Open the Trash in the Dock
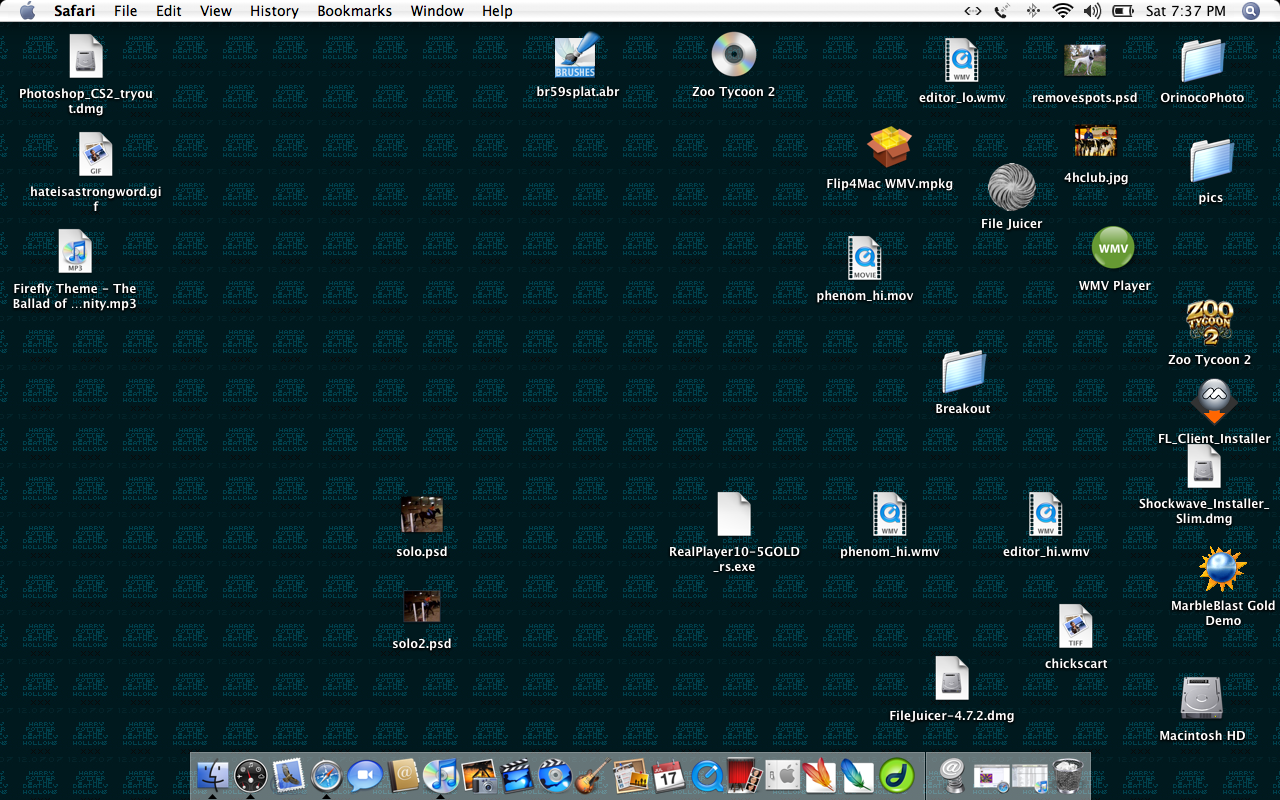Screen dimensions: 1280x800 pyautogui.click(x=1068, y=775)
